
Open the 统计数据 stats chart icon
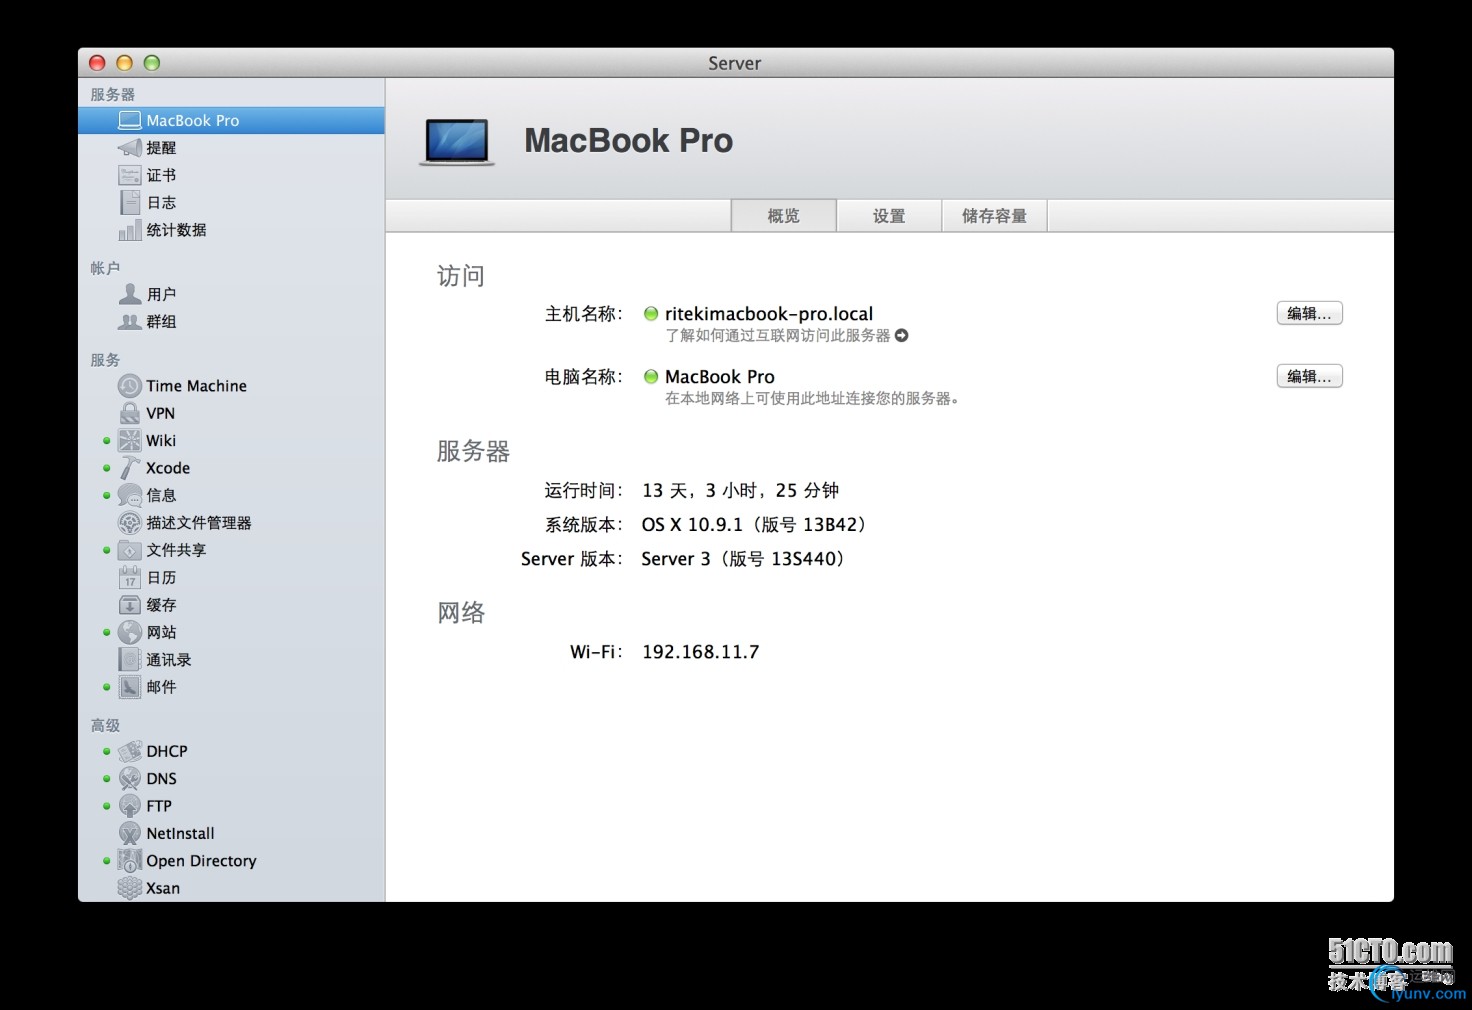tap(130, 230)
